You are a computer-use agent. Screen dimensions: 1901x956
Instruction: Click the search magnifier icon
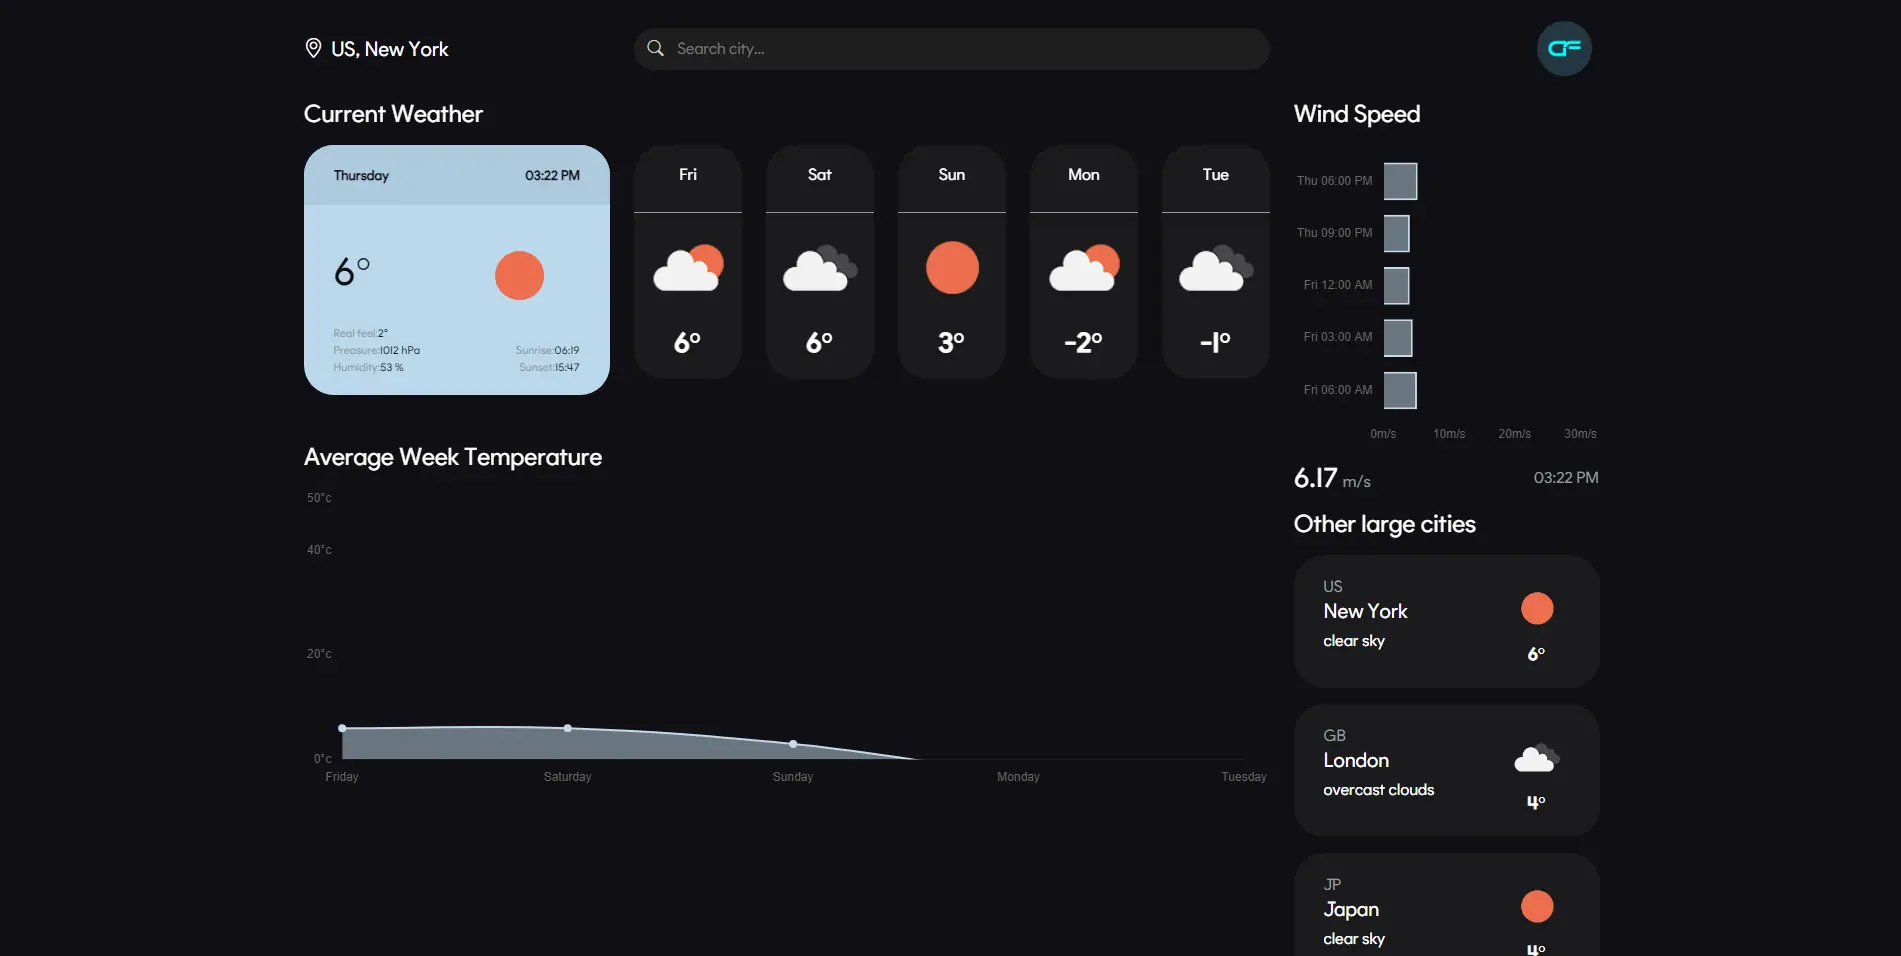click(x=655, y=48)
